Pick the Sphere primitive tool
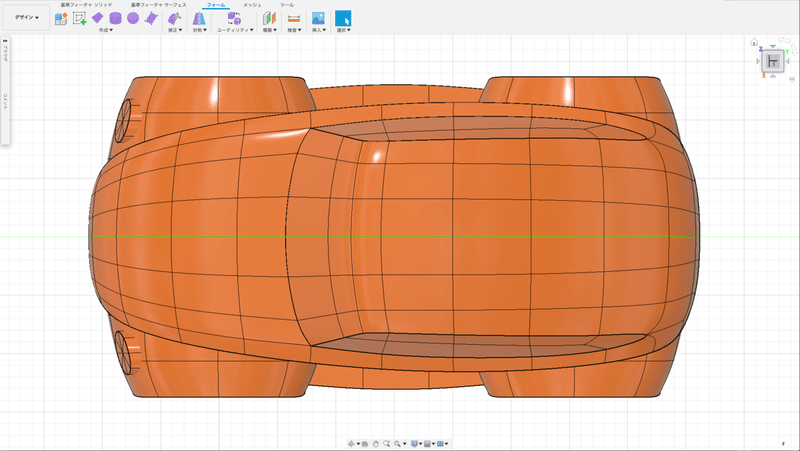Screen dimensions: 800x451 [132, 18]
